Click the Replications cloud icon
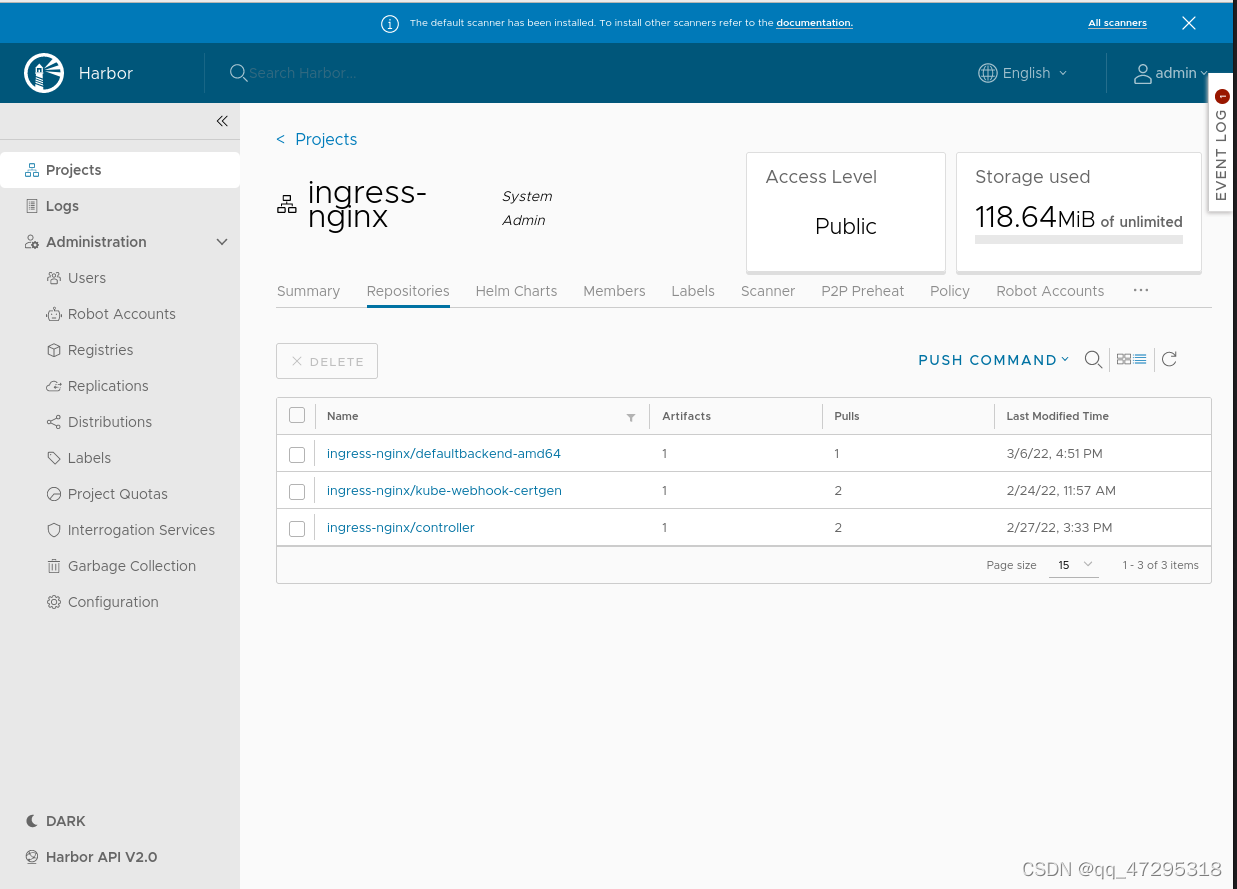Image resolution: width=1237 pixels, height=889 pixels. click(54, 386)
